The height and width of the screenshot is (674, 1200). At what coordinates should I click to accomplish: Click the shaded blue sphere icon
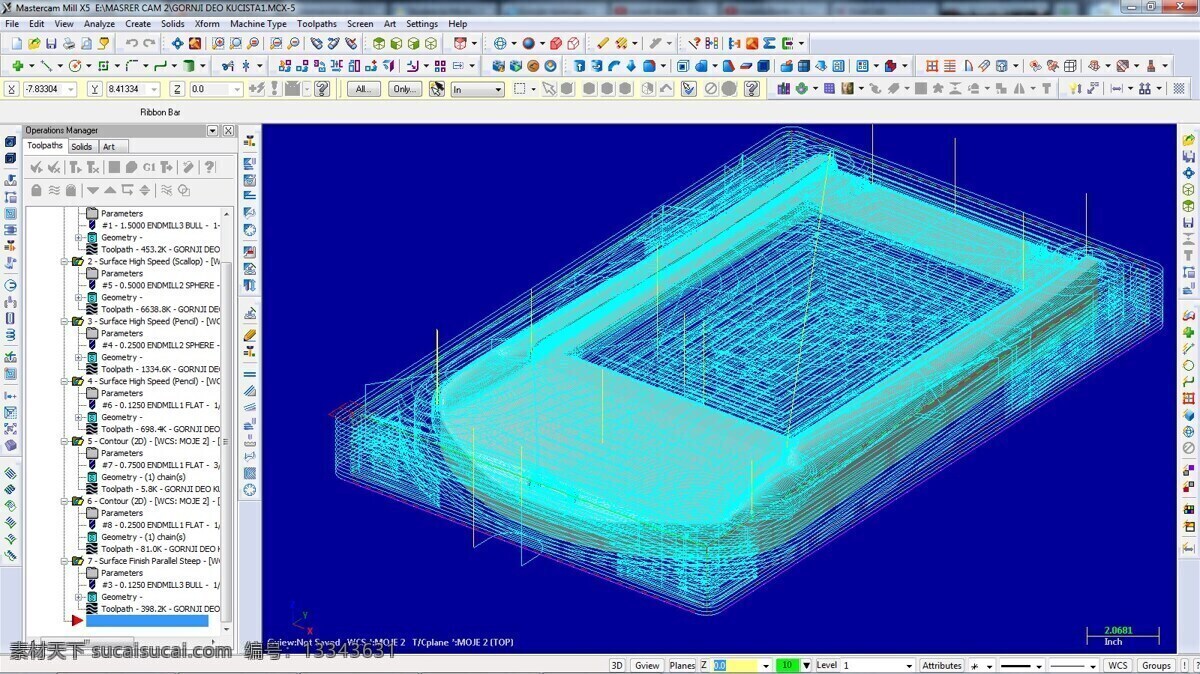[x=527, y=44]
